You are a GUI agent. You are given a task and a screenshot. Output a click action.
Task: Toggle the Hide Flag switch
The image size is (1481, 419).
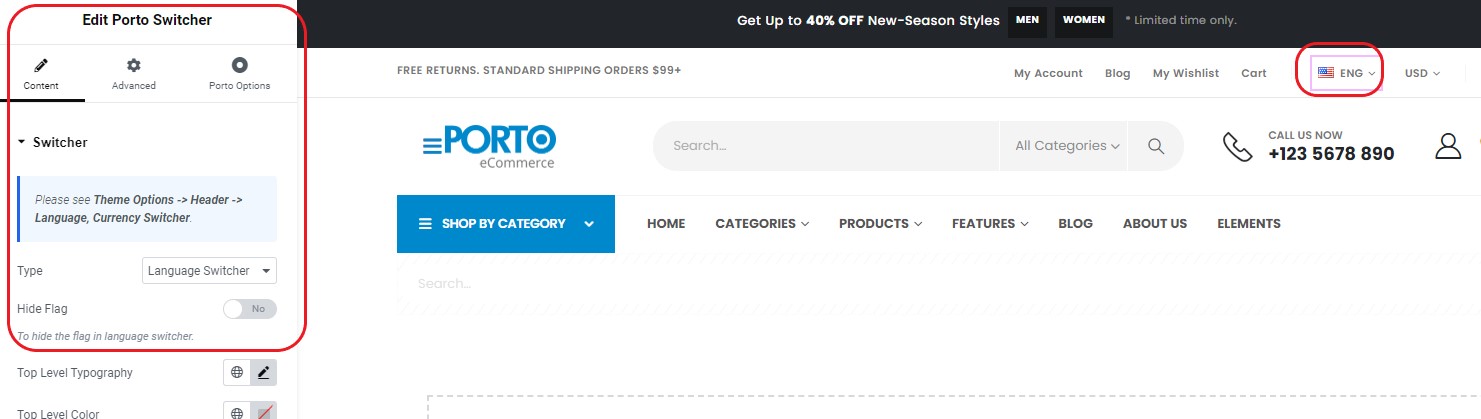tap(249, 309)
